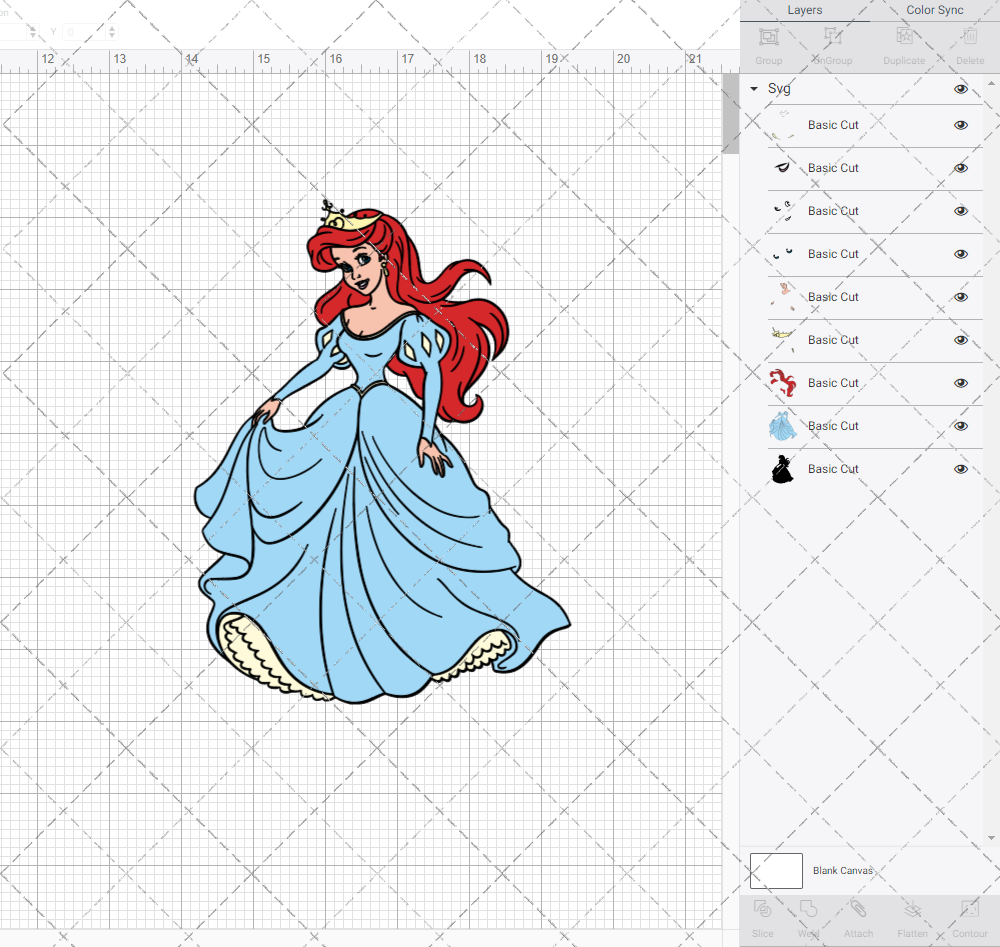The height and width of the screenshot is (947, 1000).
Task: Select the skin-tone layer thumbnail
Action: coord(783,297)
